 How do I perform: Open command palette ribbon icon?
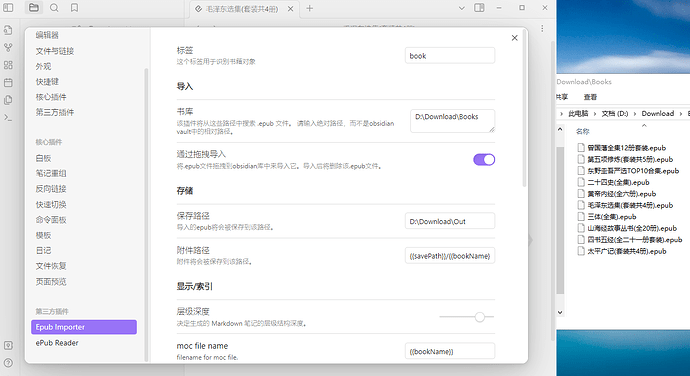pyautogui.click(x=8, y=118)
